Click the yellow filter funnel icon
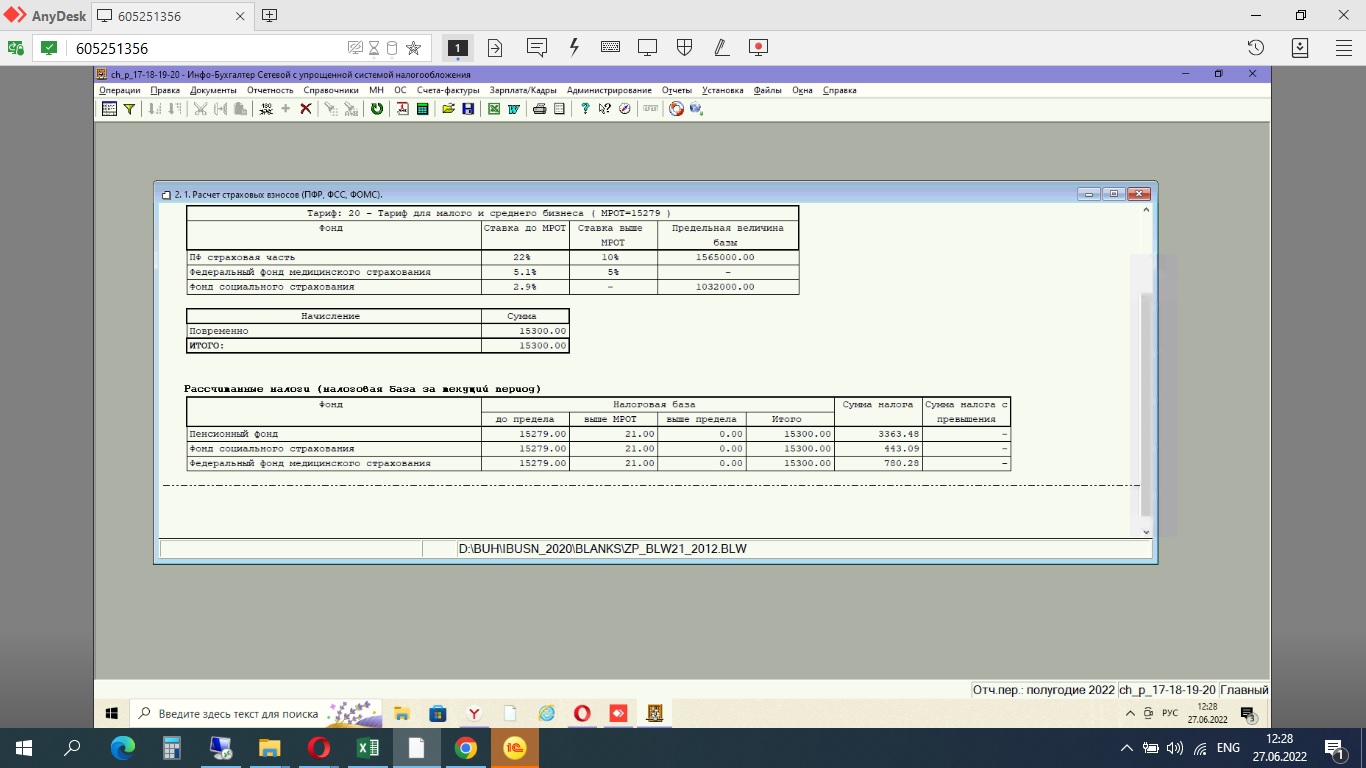1366x768 pixels. pyautogui.click(x=129, y=109)
